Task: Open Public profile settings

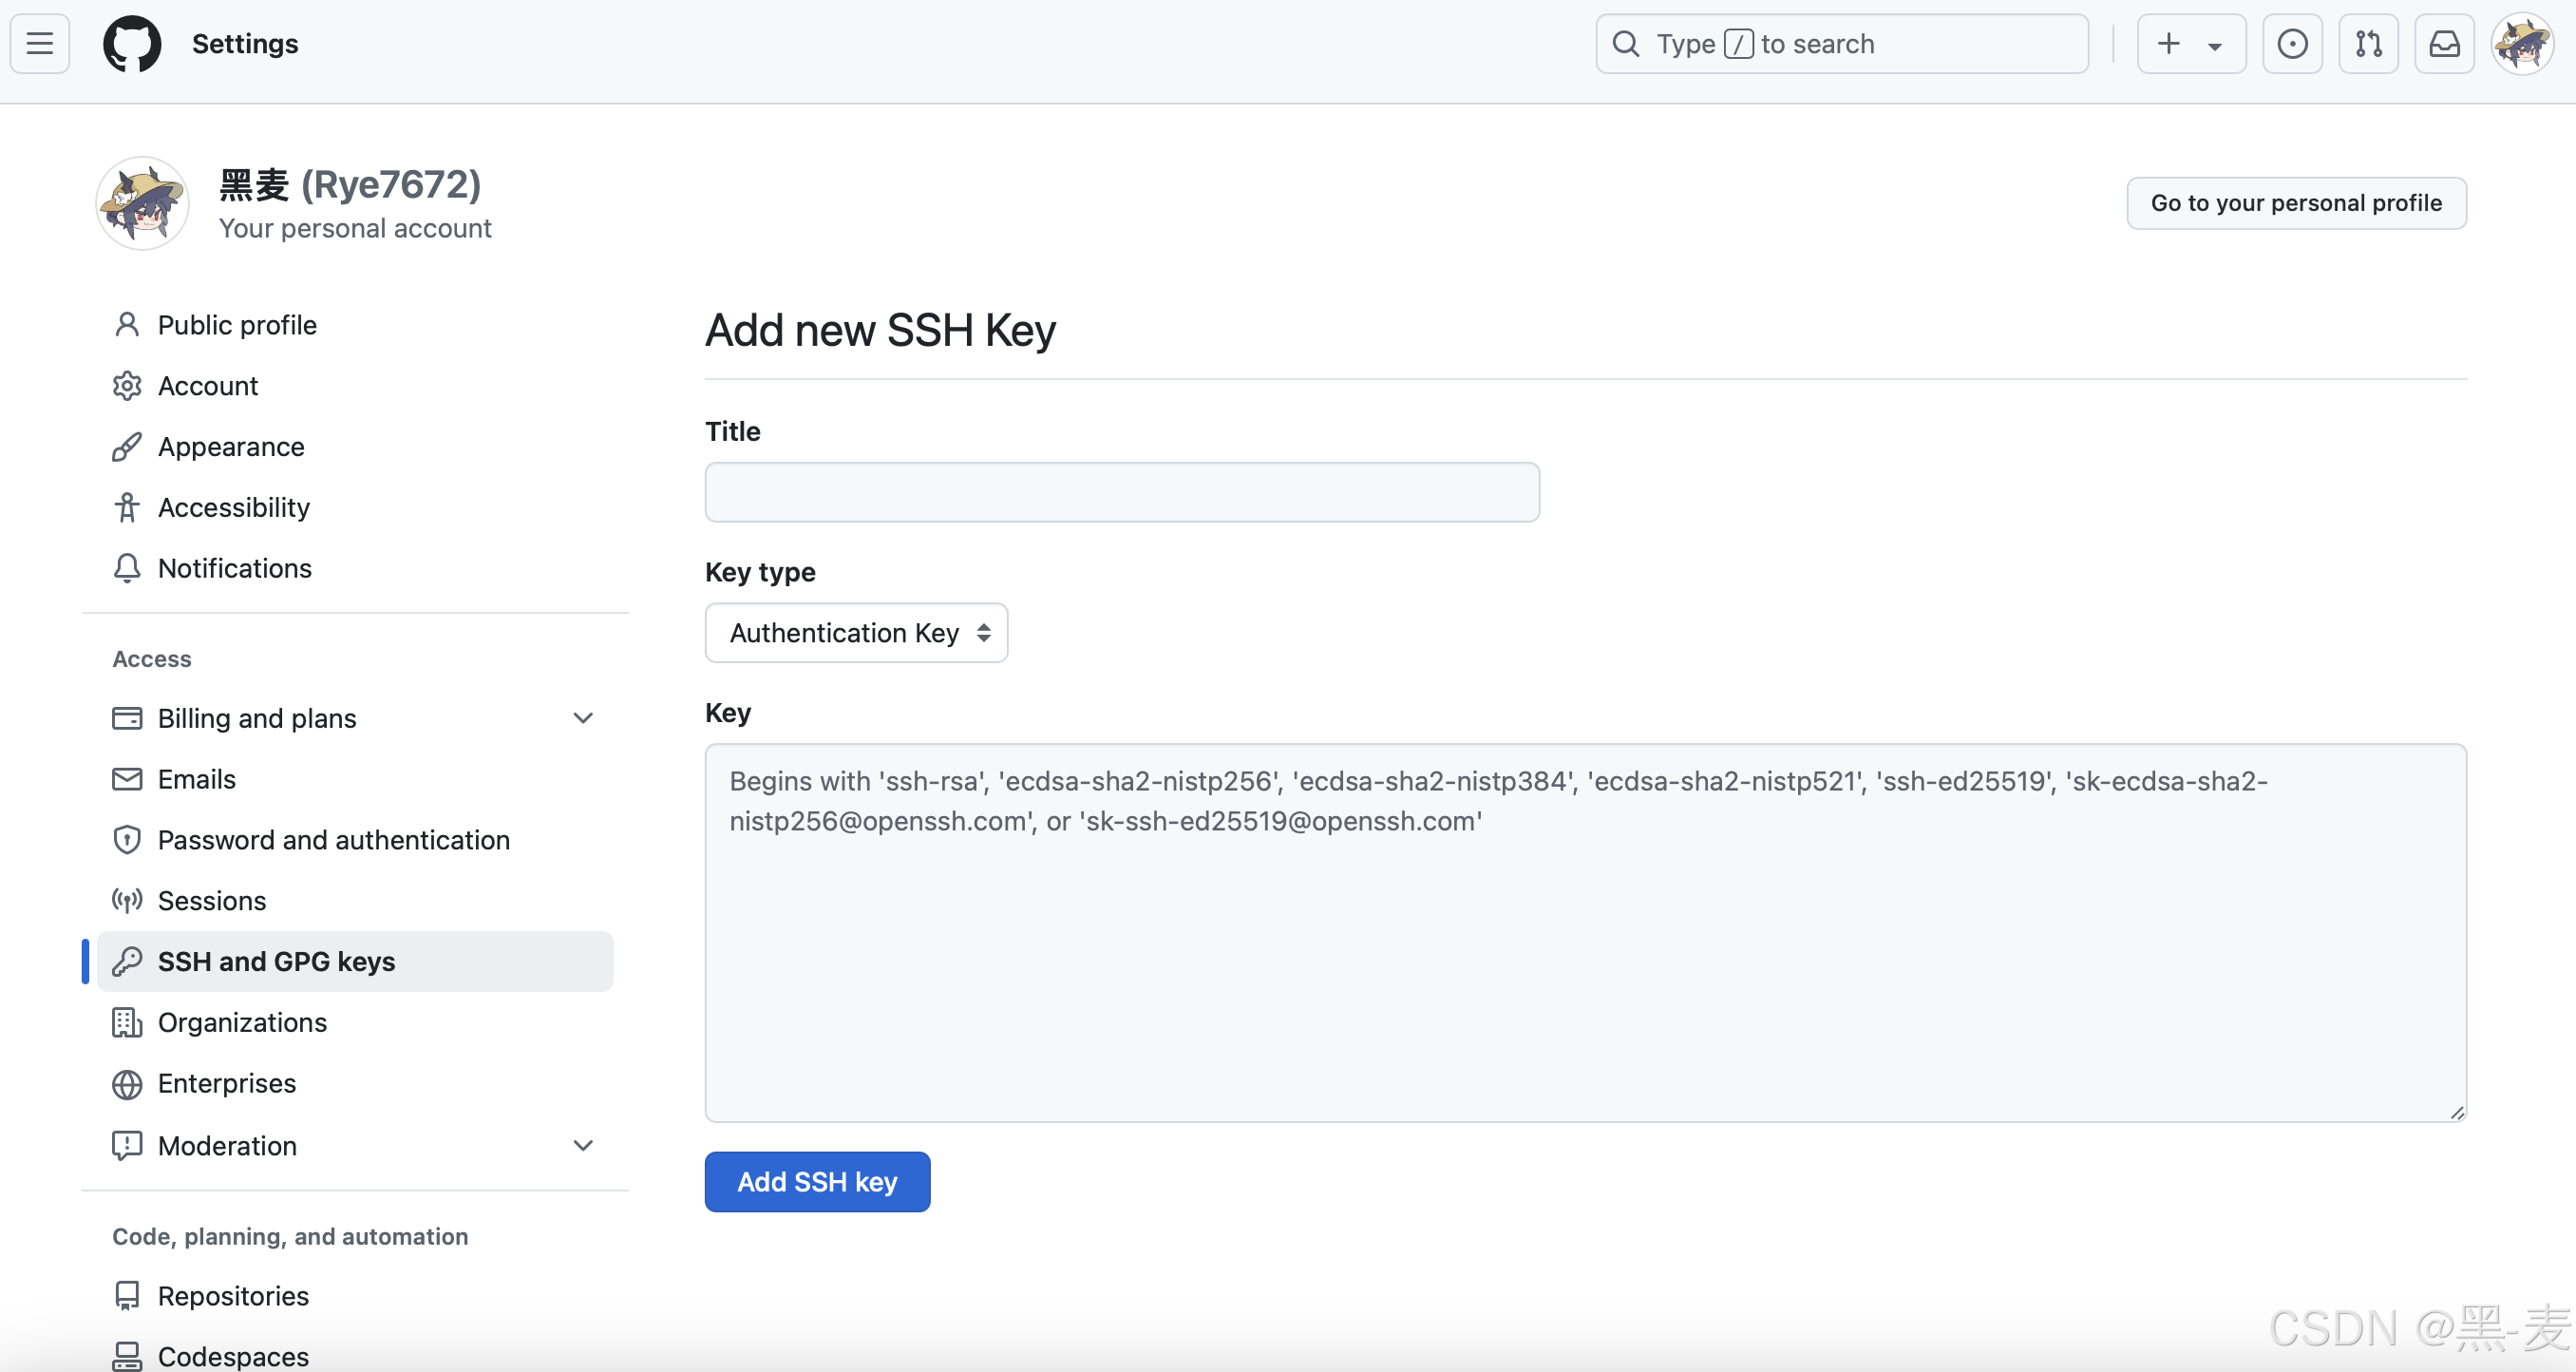Action: pos(355,325)
